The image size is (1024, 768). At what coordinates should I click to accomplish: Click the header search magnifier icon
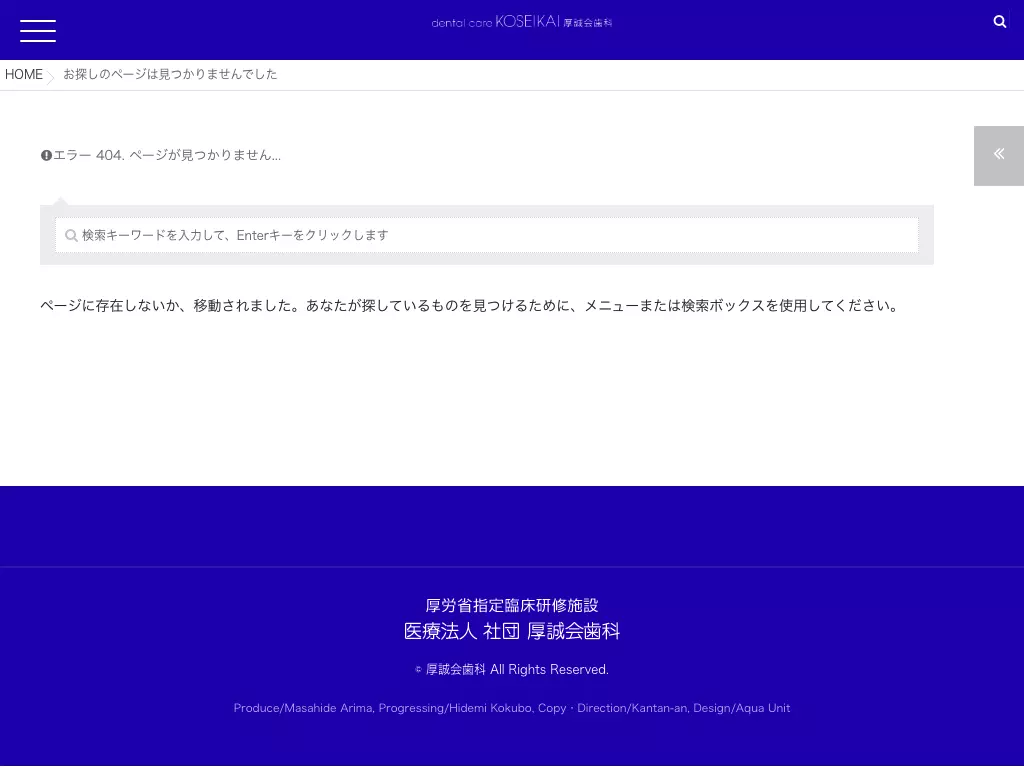point(999,22)
